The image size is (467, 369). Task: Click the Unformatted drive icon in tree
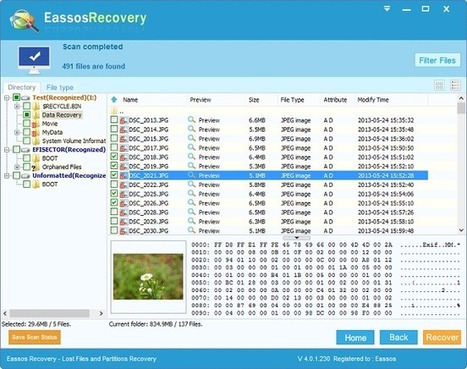point(26,176)
